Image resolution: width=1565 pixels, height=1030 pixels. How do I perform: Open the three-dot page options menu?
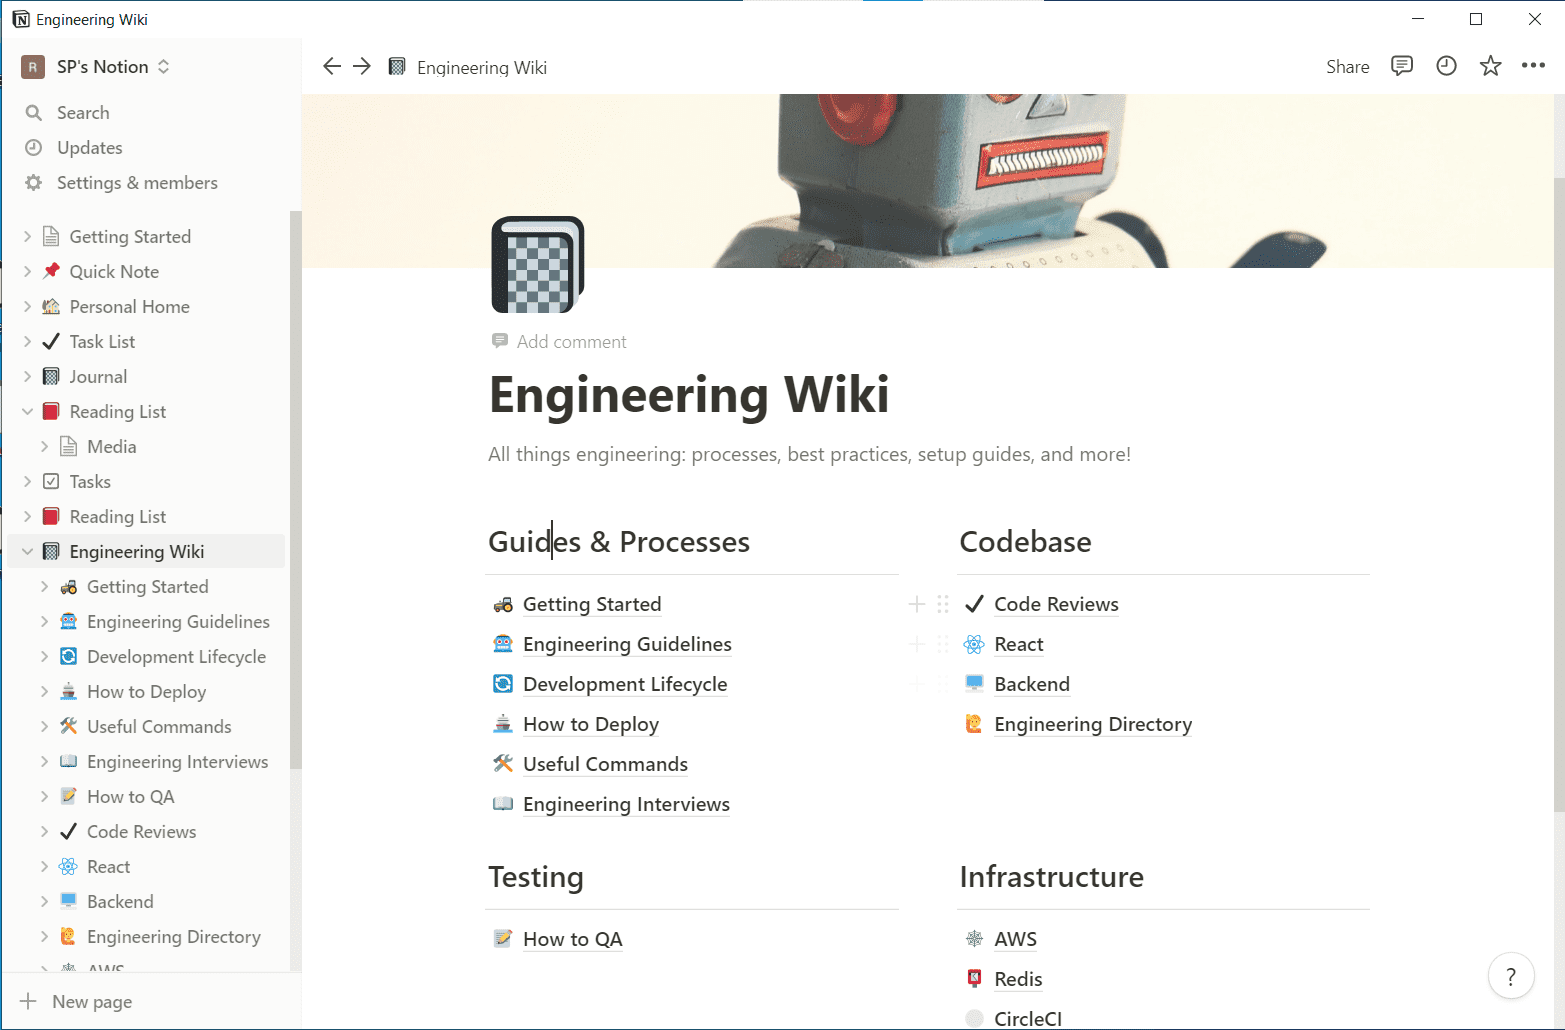tap(1533, 66)
